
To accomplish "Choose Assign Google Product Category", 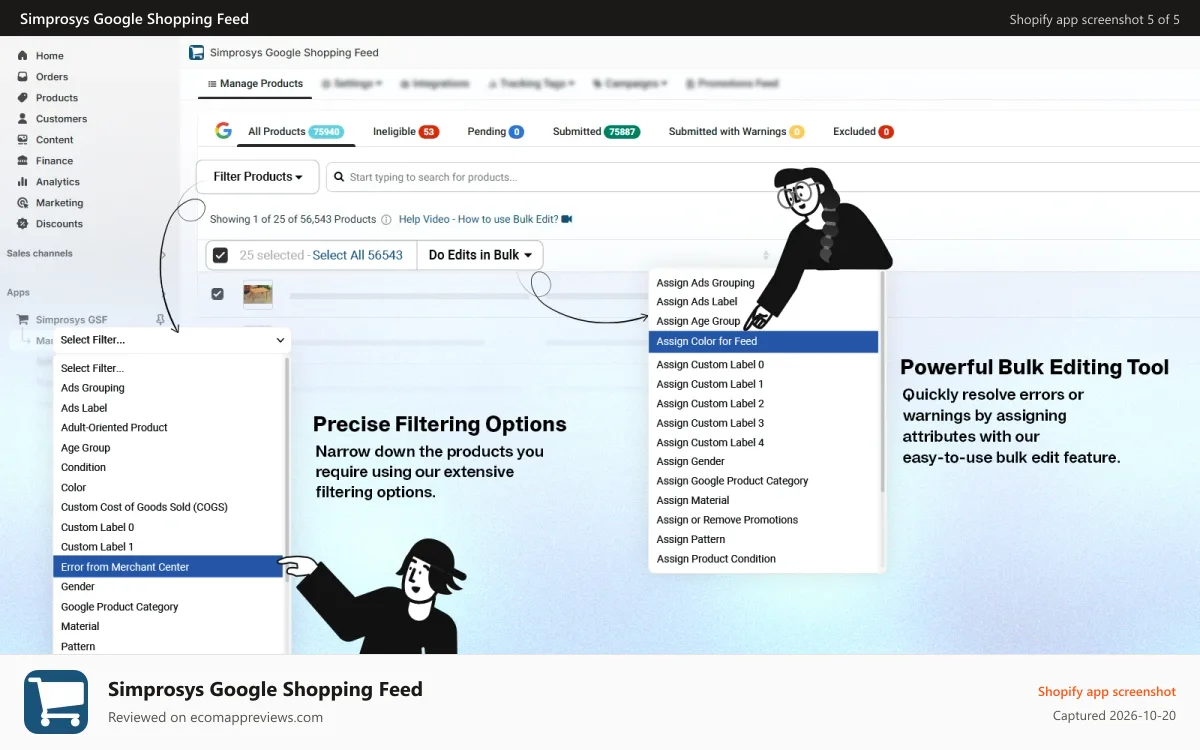I will [x=732, y=481].
